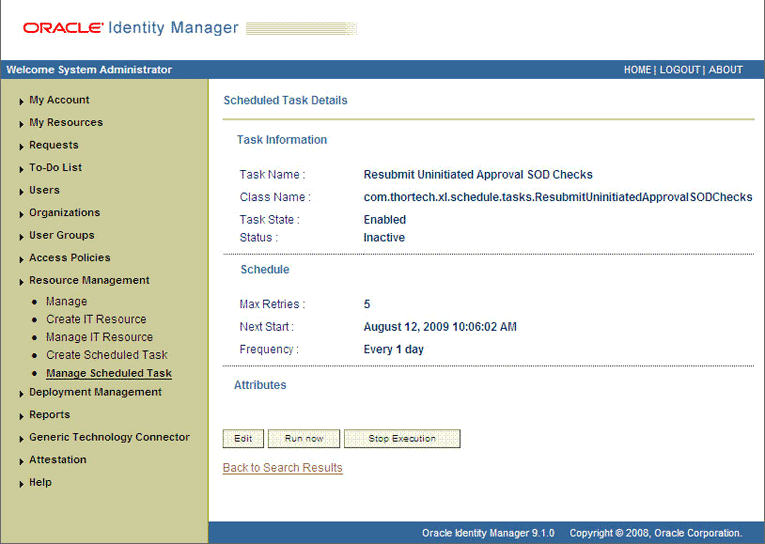Viewport: 765px width, 544px height.
Task: Click the 'Copyright © 2008, Oracle Corporation.' footer text
Action: click(x=656, y=533)
